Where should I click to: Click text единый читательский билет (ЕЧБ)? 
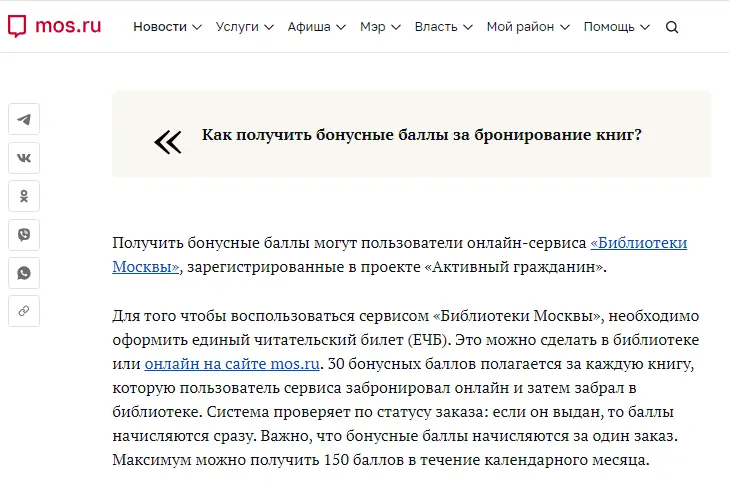click(320, 340)
